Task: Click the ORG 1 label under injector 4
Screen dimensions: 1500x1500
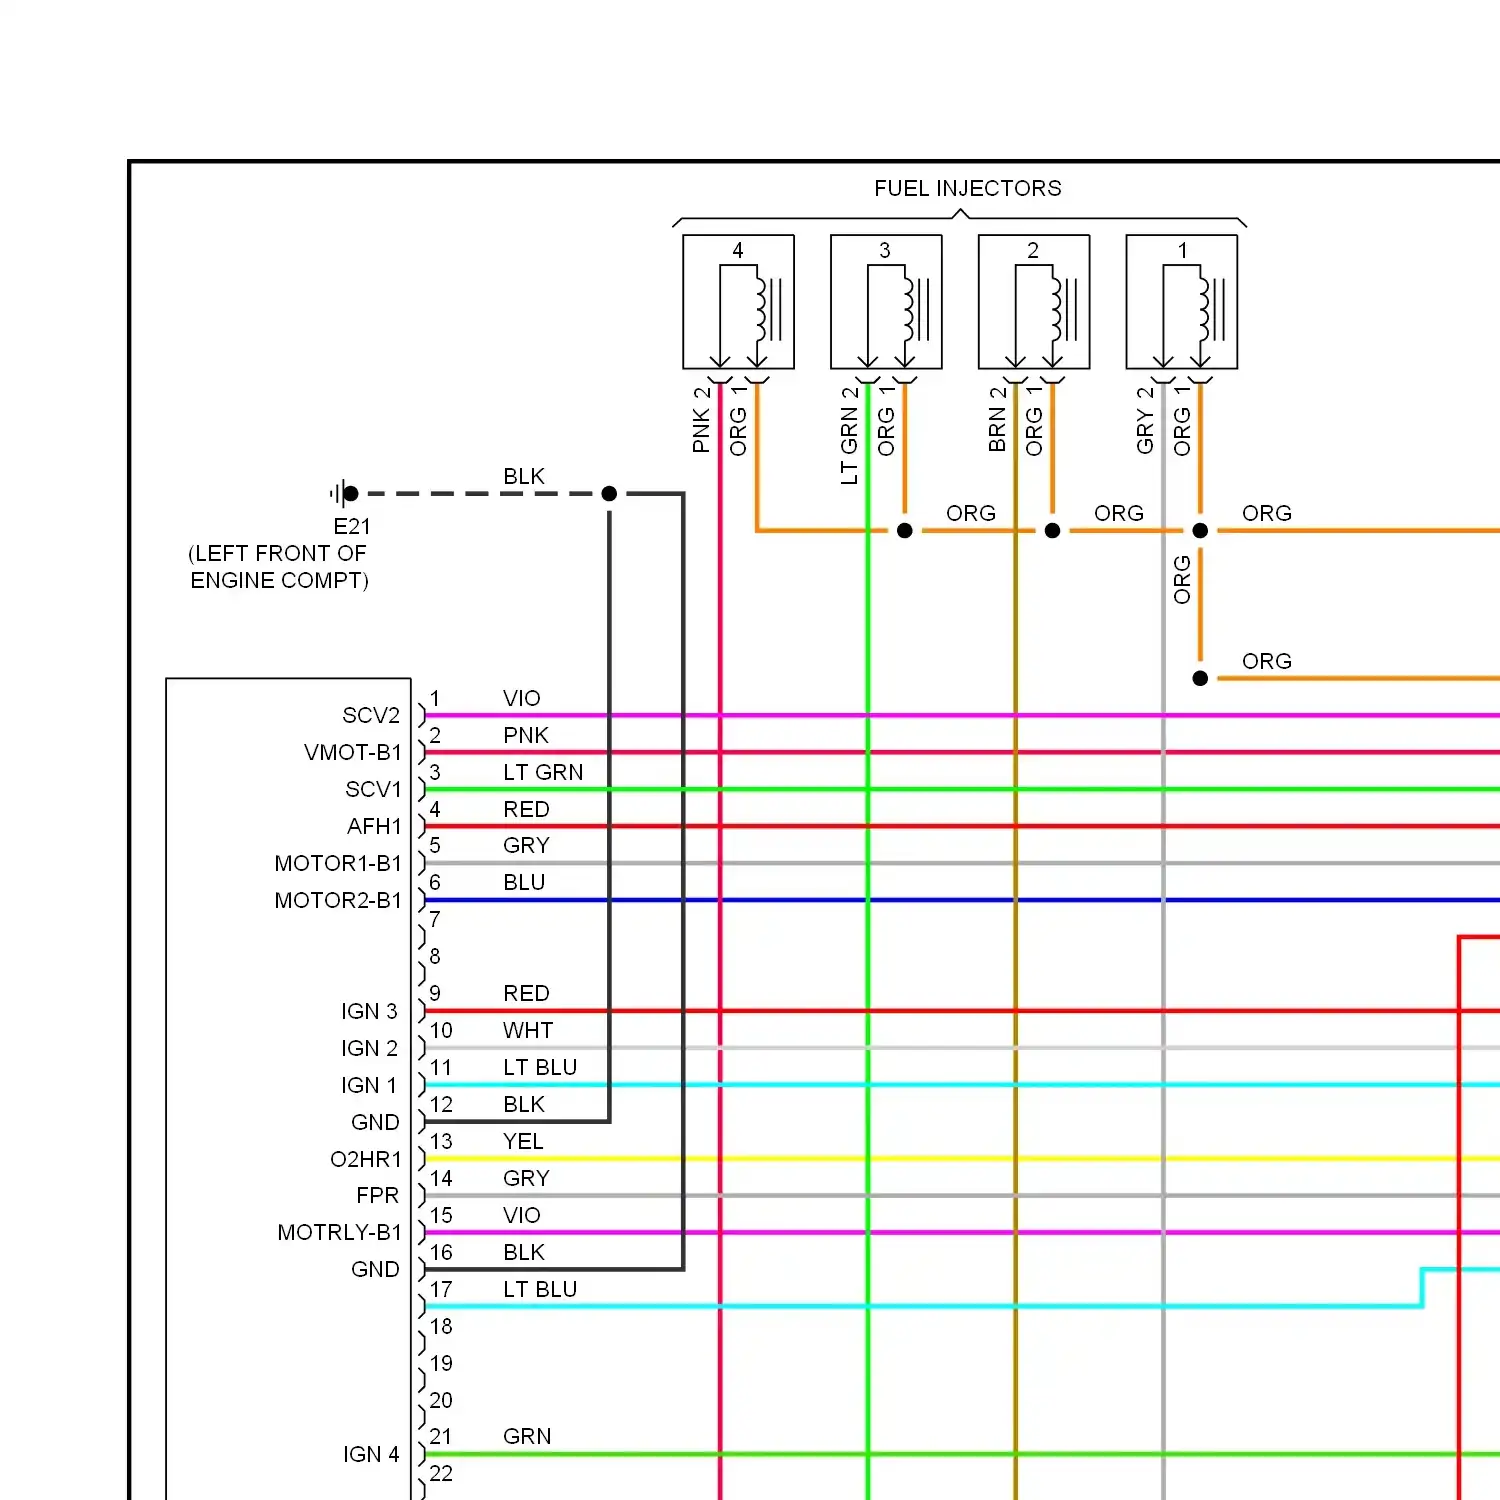Action: [738, 420]
